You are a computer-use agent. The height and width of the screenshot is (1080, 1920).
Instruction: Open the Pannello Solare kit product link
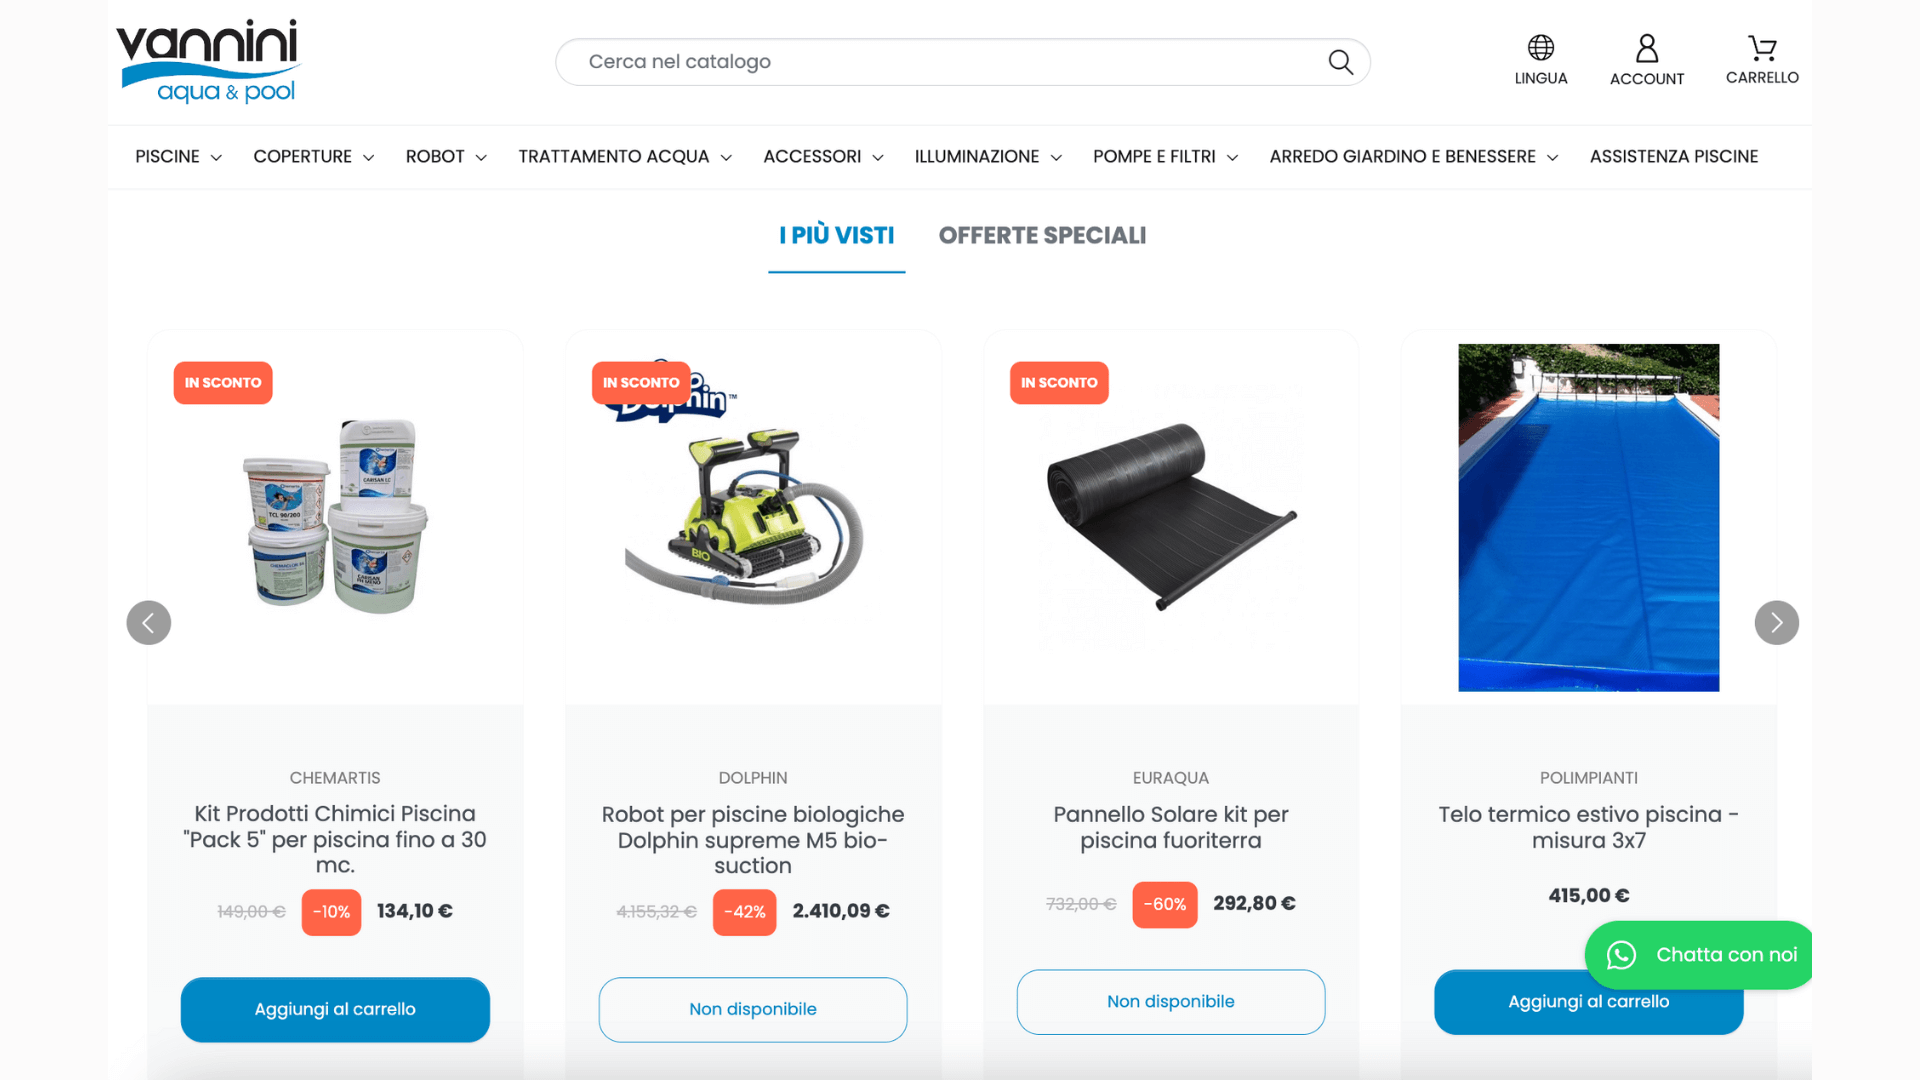(x=1170, y=827)
